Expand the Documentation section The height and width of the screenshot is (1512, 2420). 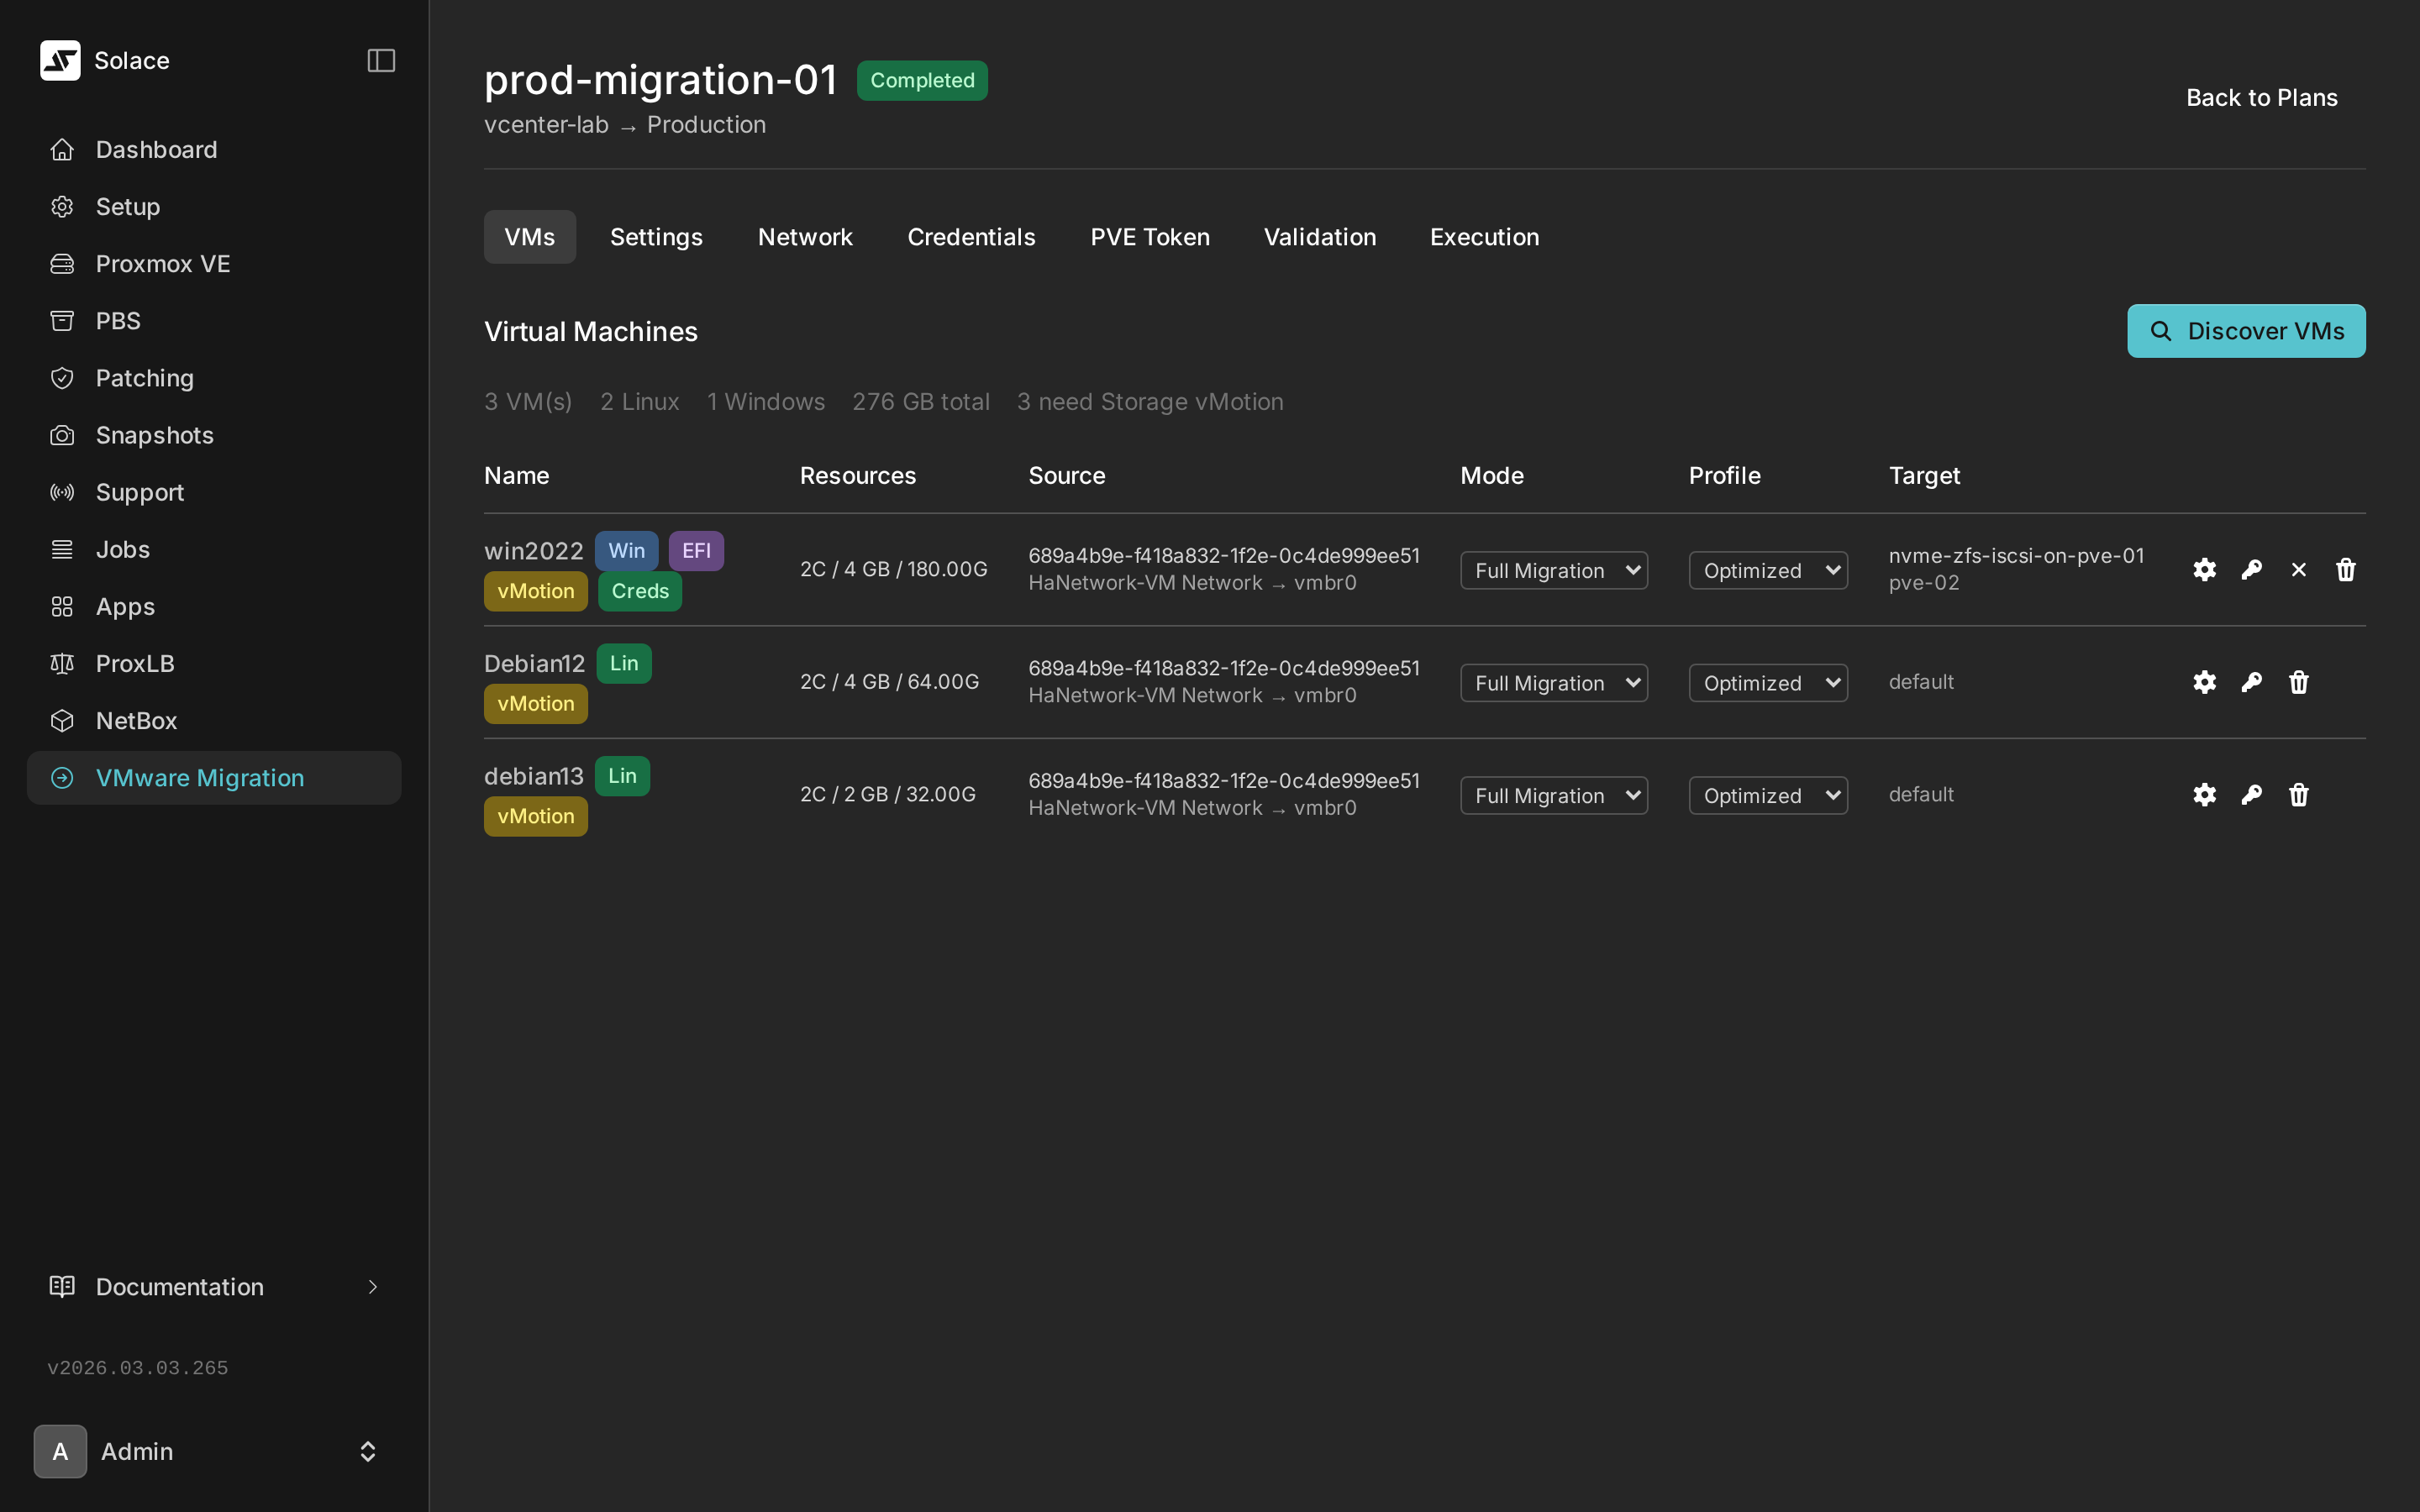click(x=179, y=1287)
